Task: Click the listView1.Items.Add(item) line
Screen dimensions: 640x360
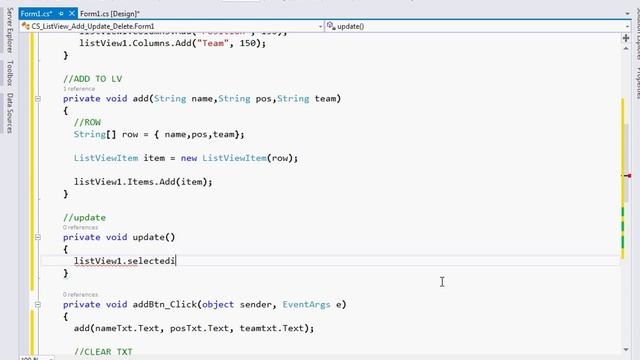Action: pos(143,182)
